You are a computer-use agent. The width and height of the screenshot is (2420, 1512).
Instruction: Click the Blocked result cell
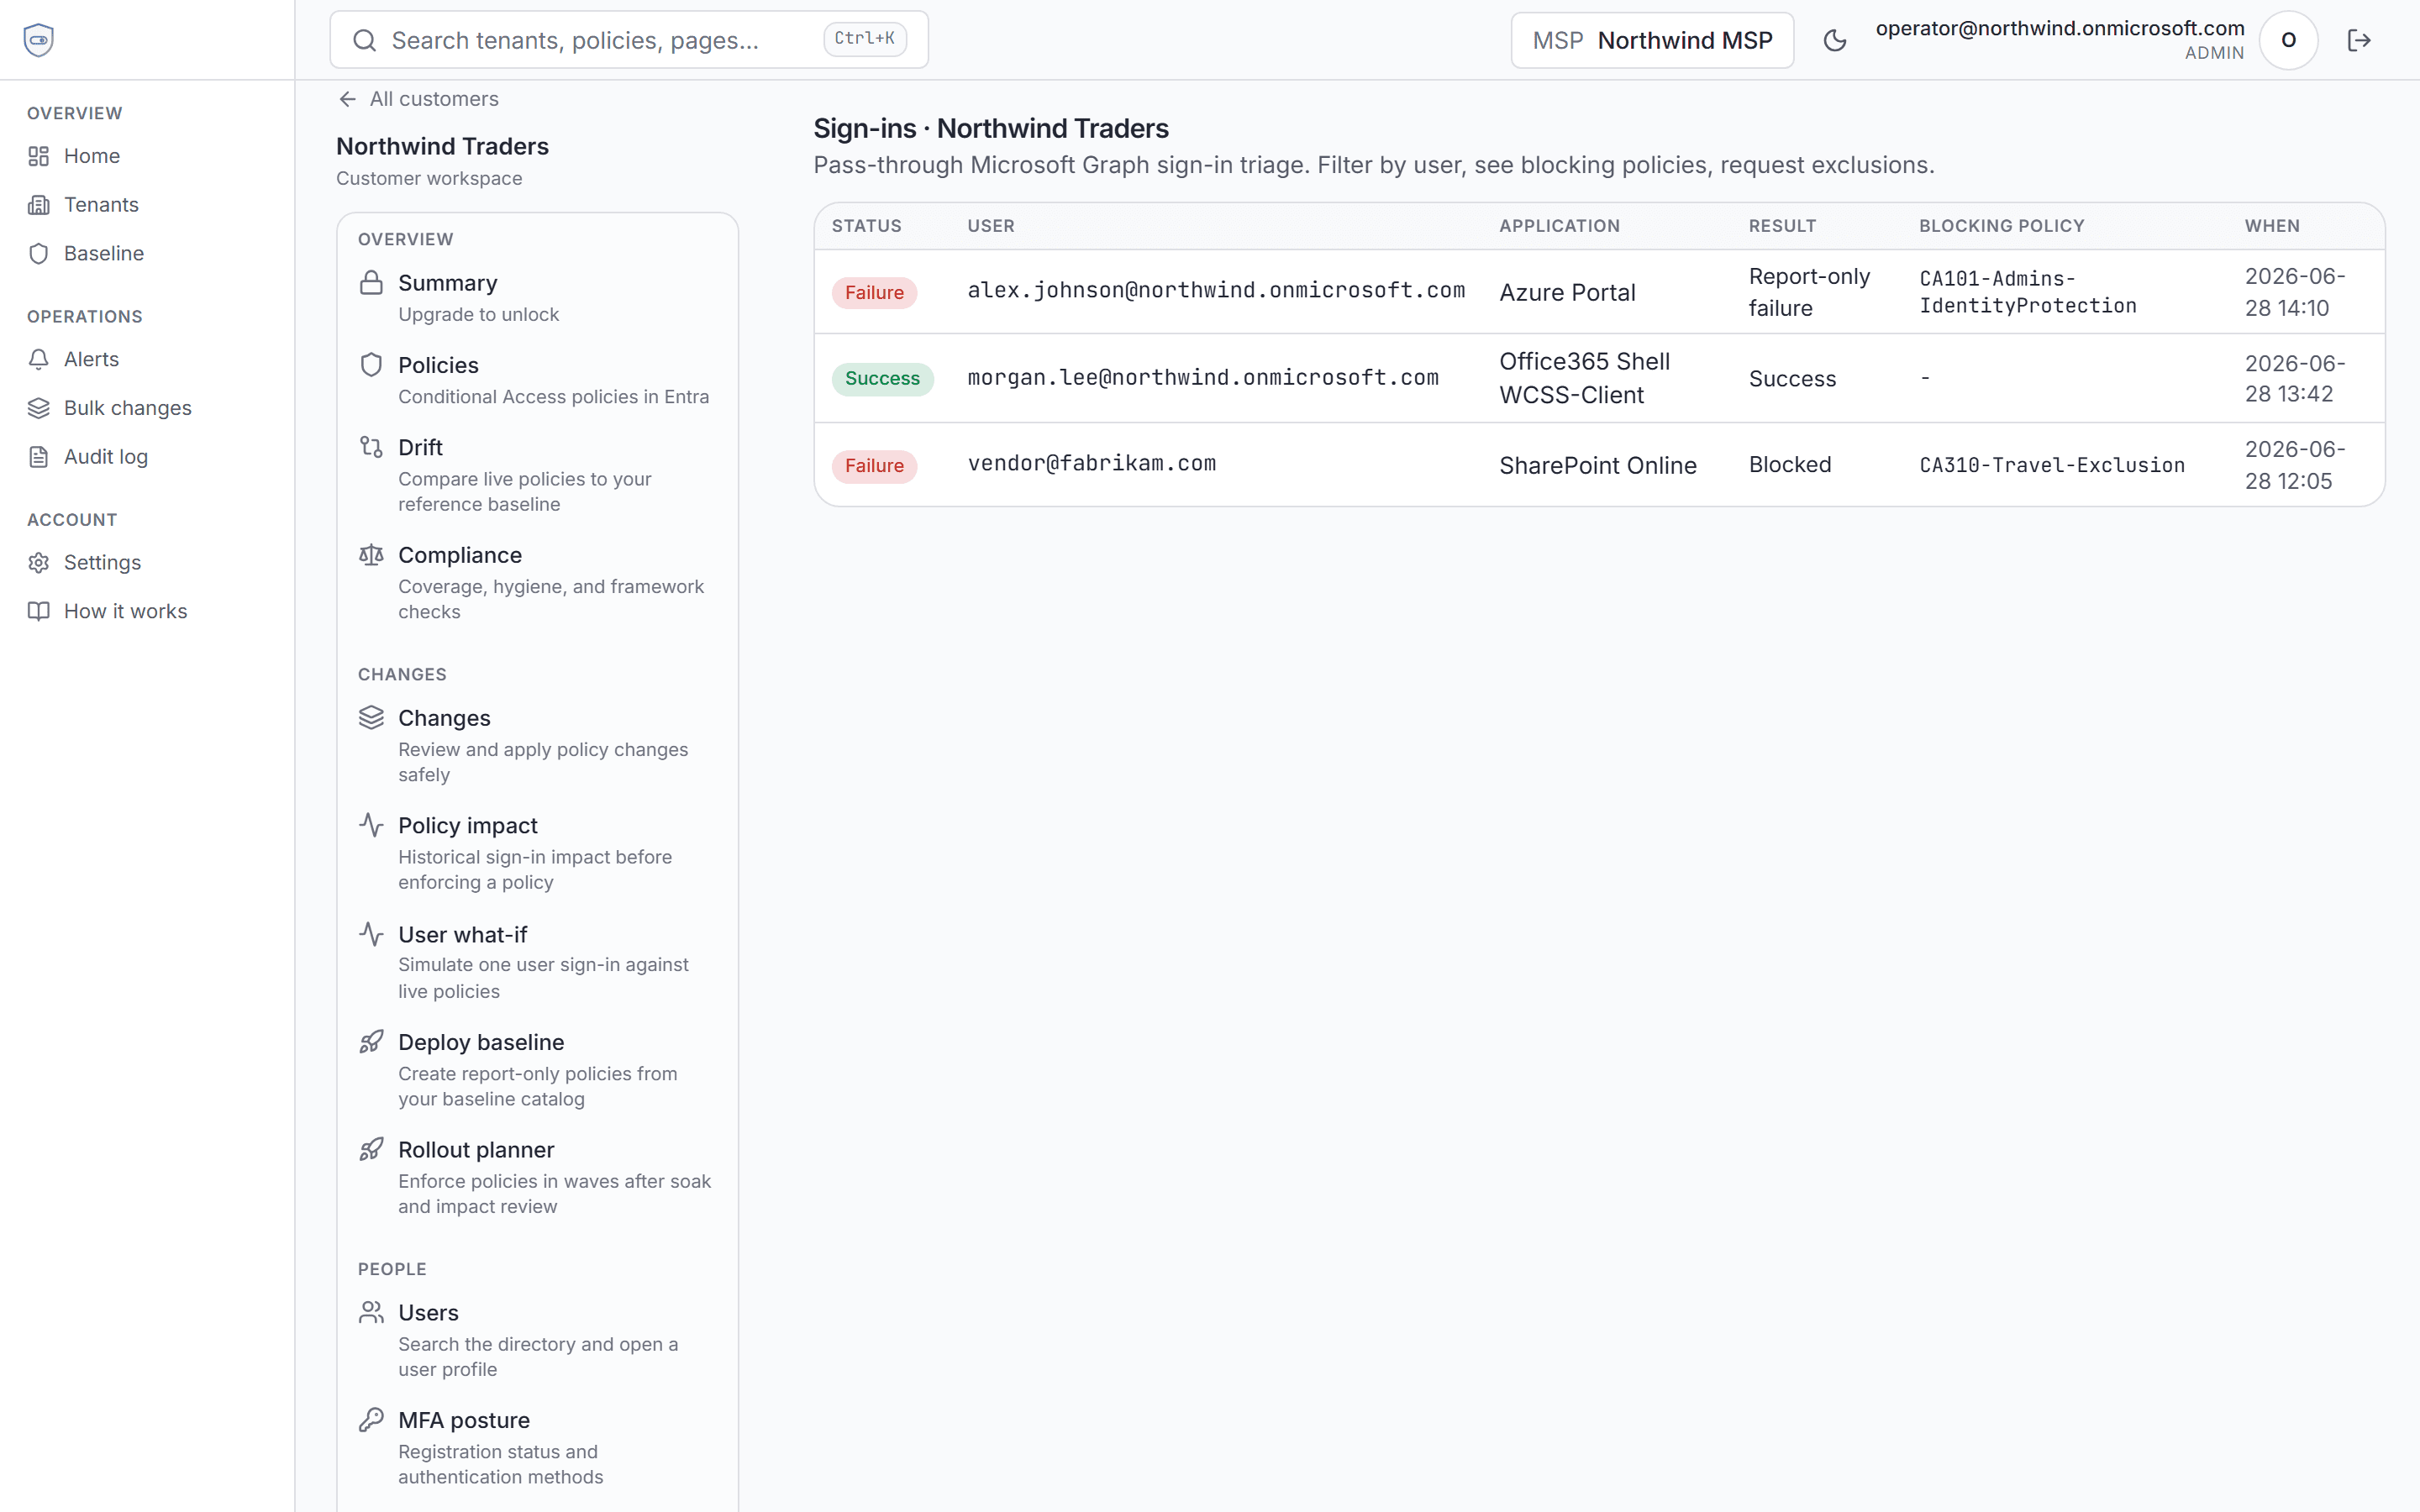tap(1790, 465)
